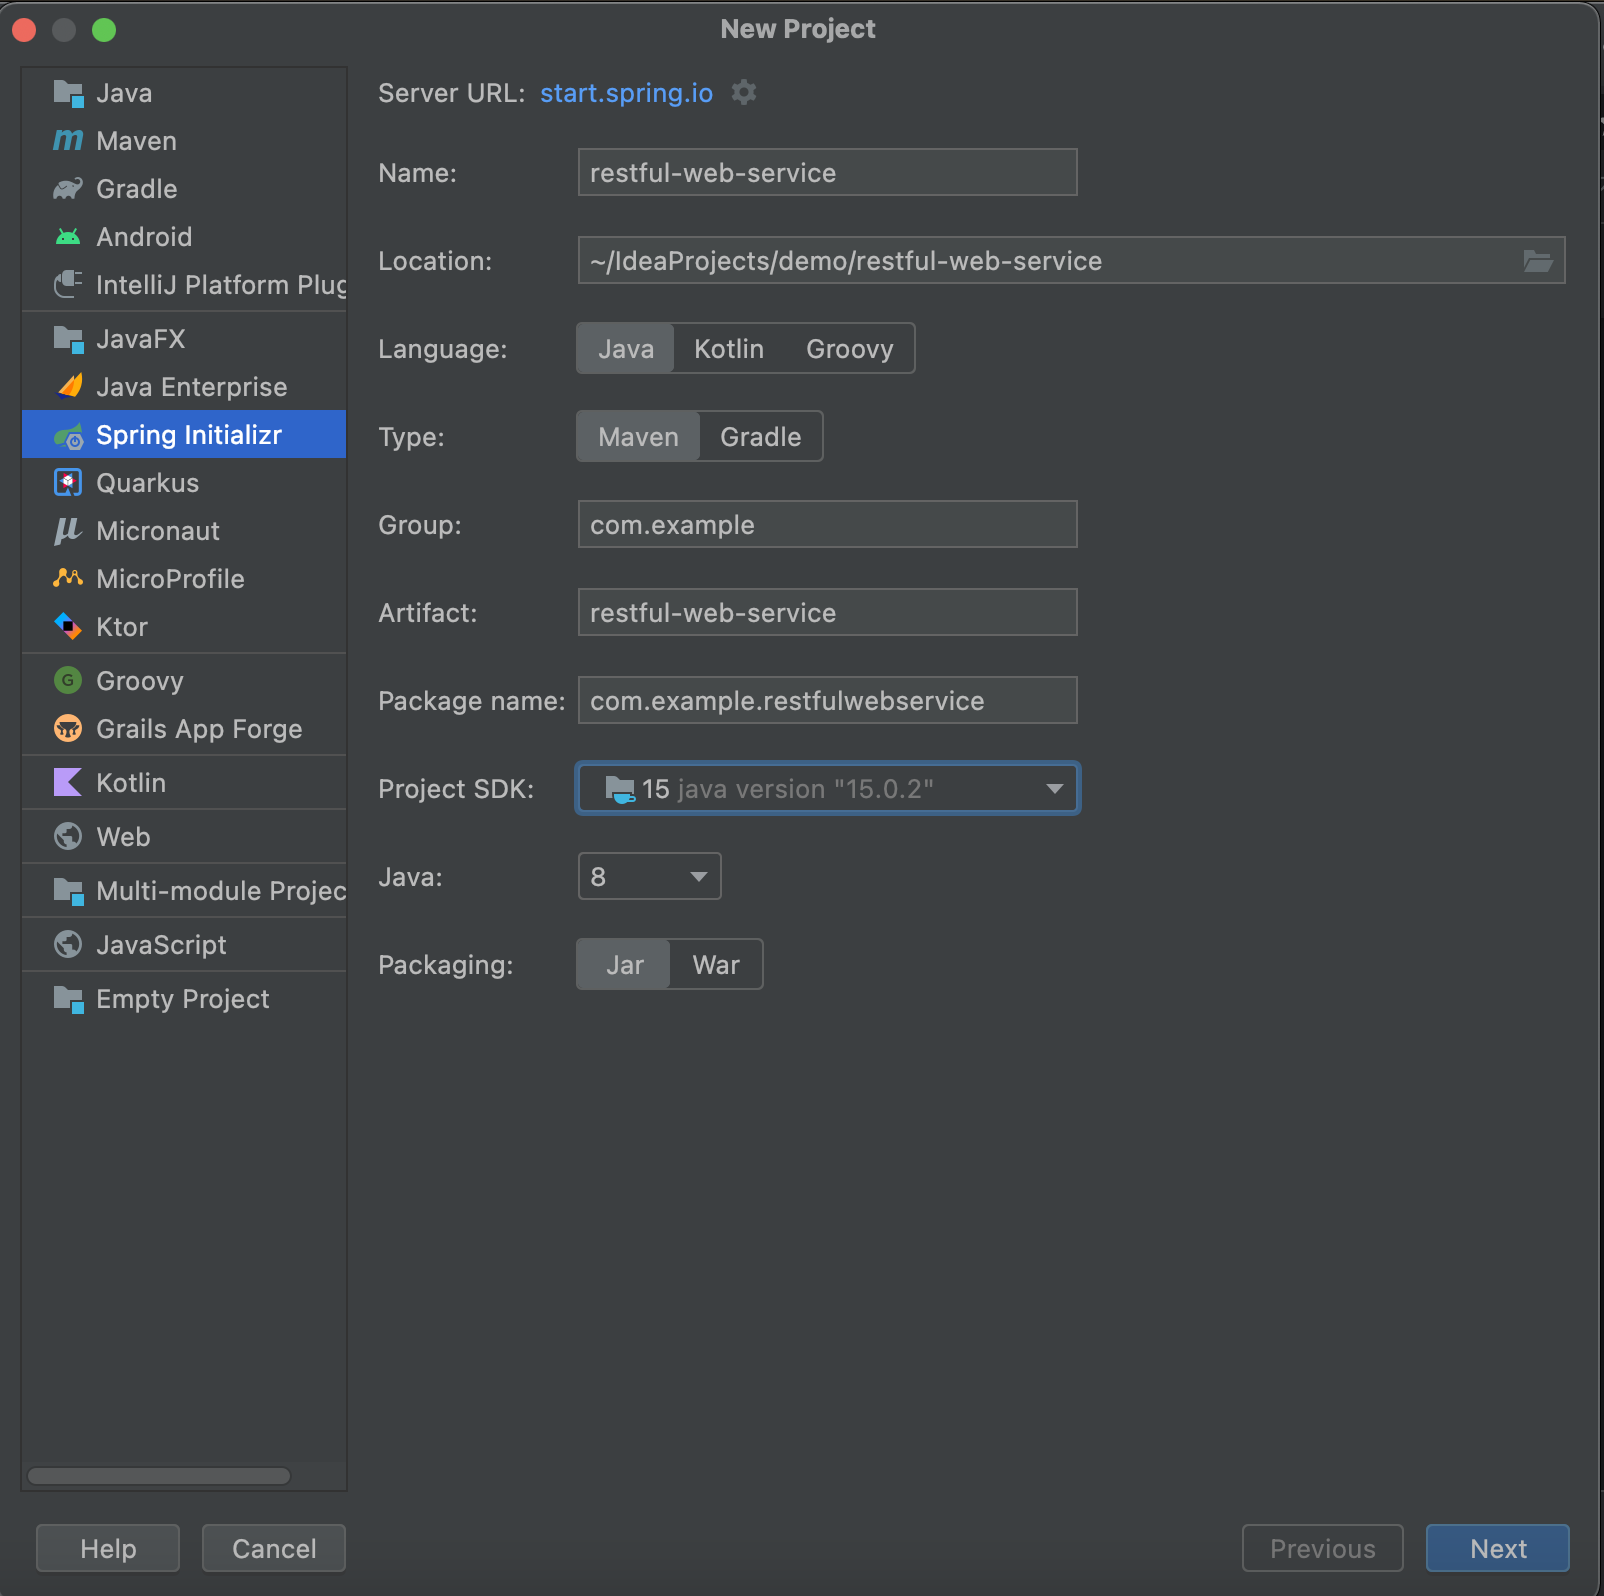Click the Maven 'm' icon
This screenshot has height=1596, width=1604.
coord(68,141)
